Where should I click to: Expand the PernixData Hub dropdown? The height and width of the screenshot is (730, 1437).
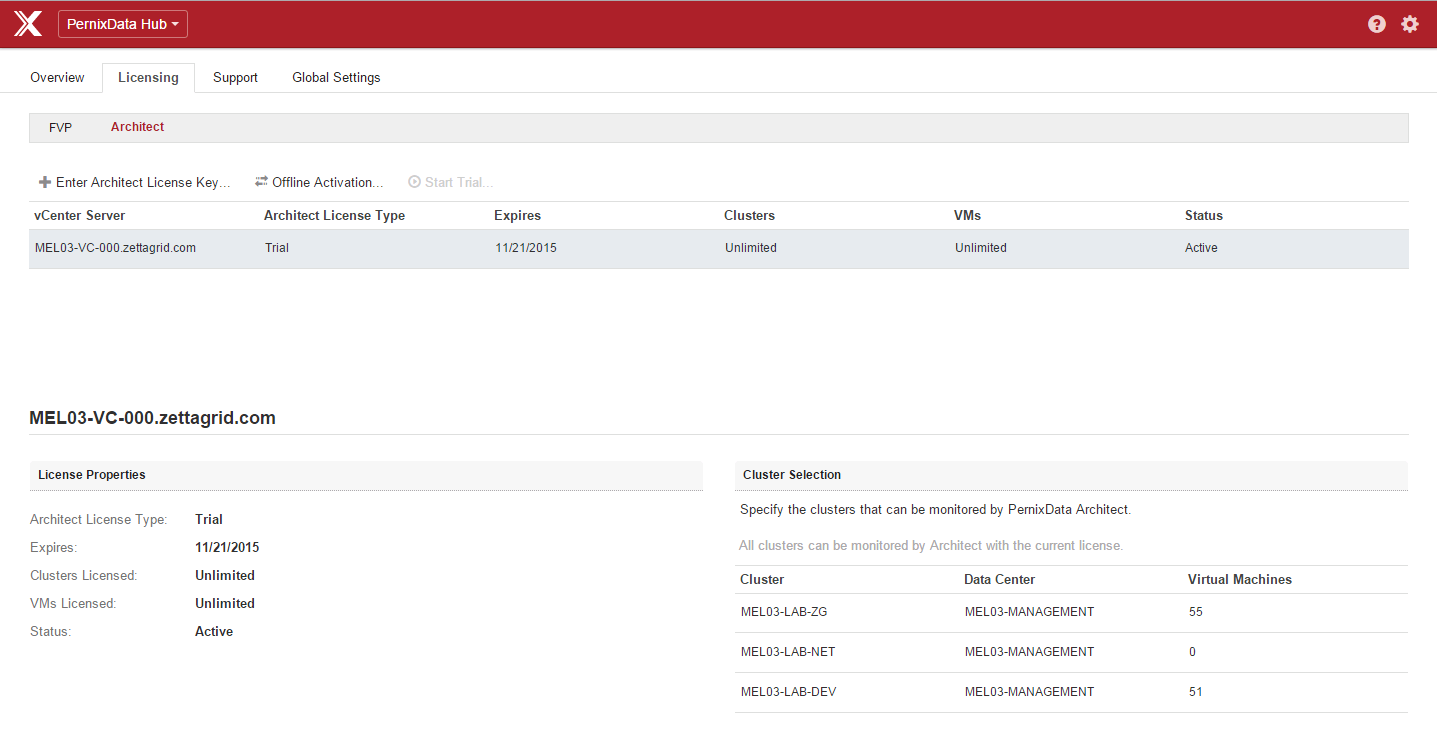click(123, 24)
